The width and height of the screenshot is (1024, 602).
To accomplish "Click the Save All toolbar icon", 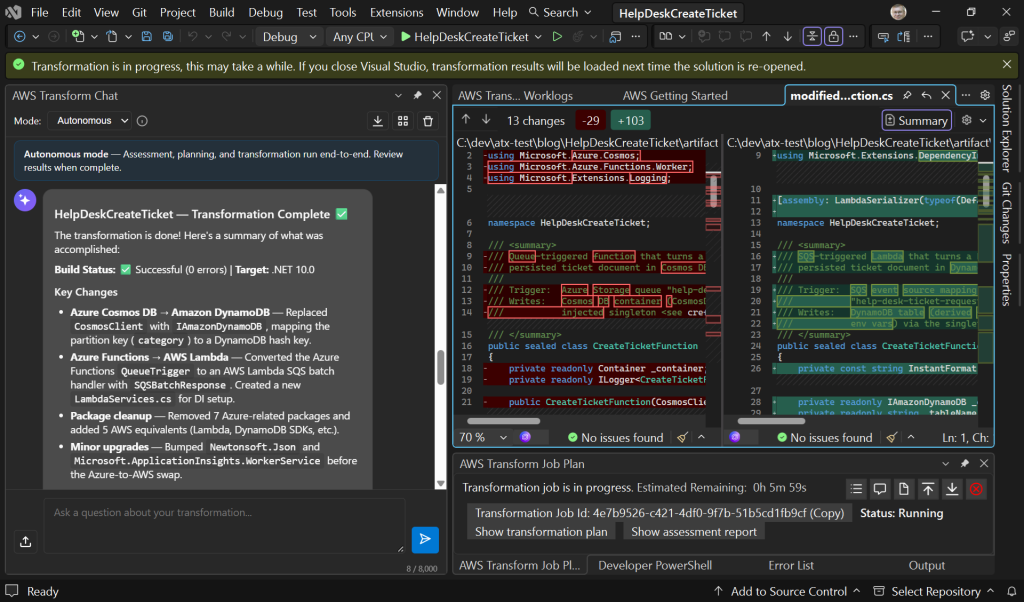I will pyautogui.click(x=168, y=37).
